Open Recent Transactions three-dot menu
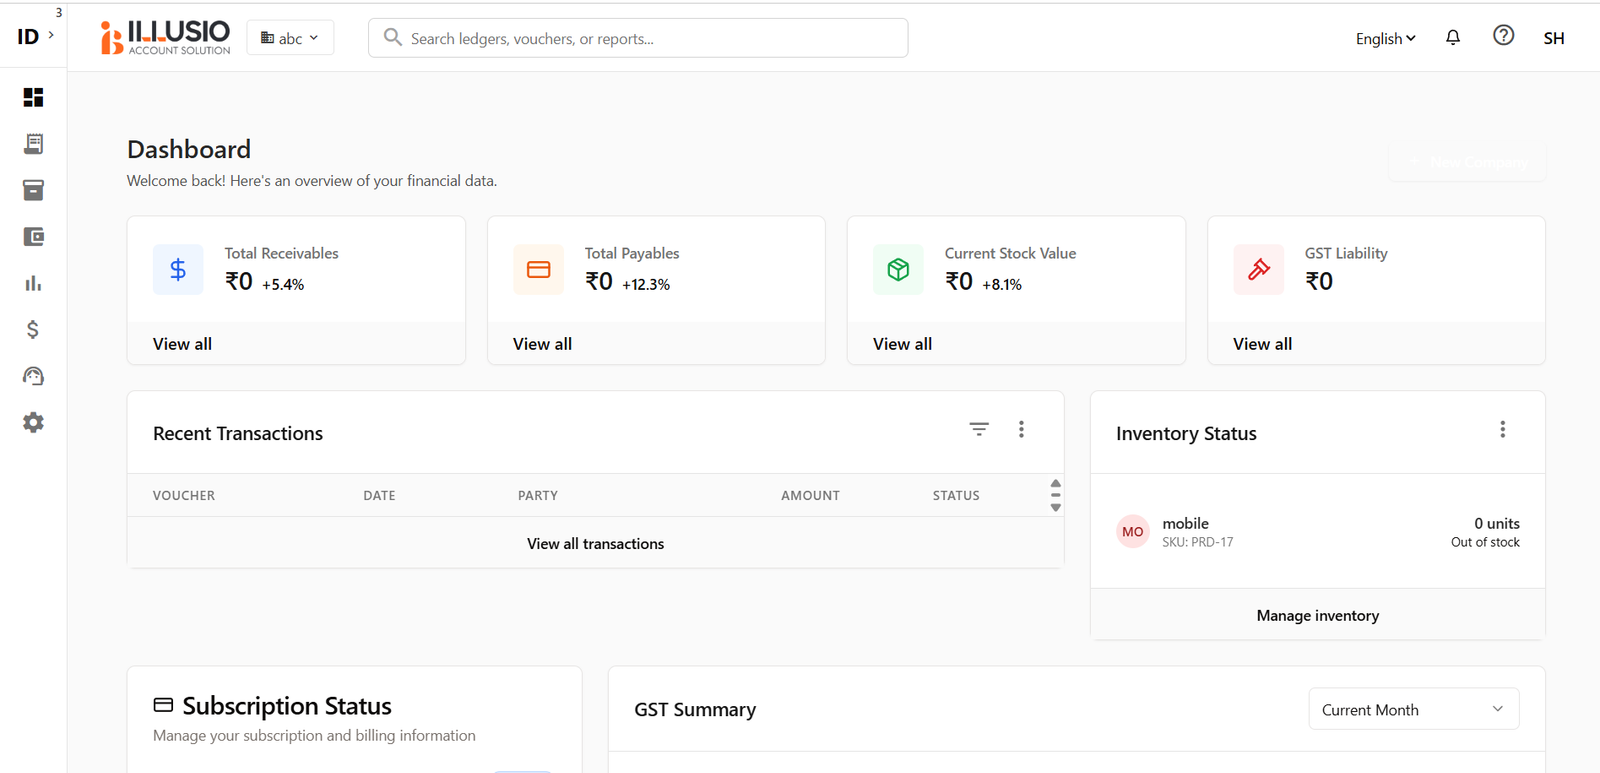1600x773 pixels. pyautogui.click(x=1021, y=429)
